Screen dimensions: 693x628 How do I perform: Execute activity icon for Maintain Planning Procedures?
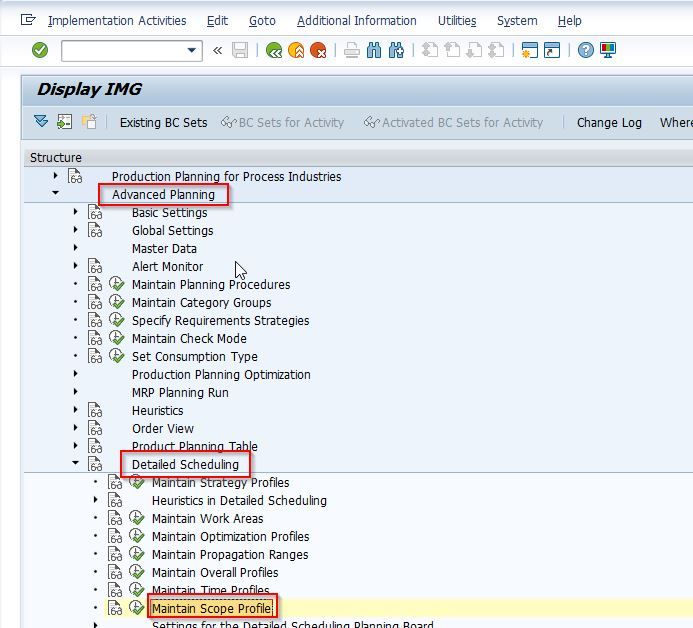click(x=117, y=284)
